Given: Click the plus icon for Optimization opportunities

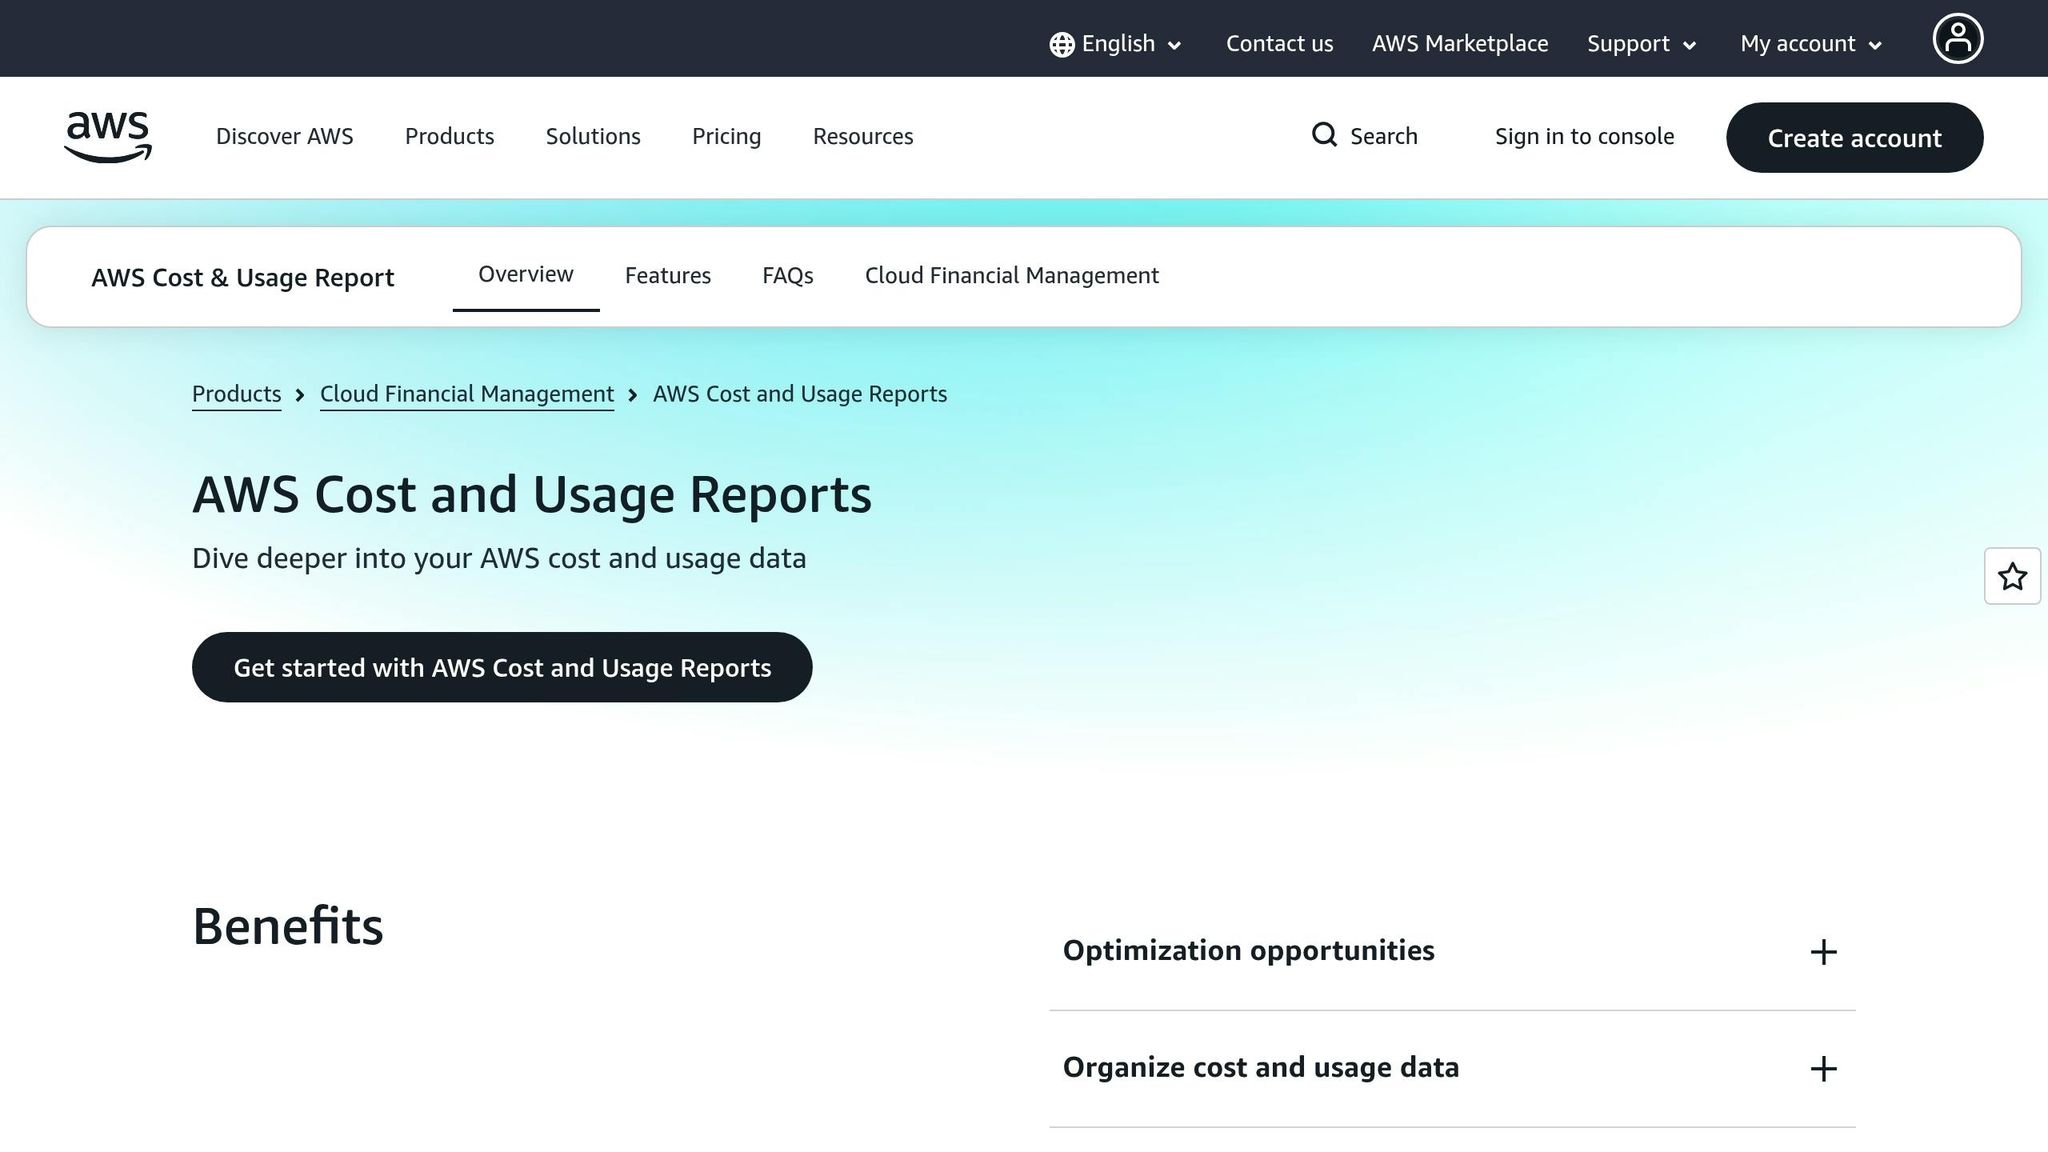Looking at the screenshot, I should tap(1823, 952).
